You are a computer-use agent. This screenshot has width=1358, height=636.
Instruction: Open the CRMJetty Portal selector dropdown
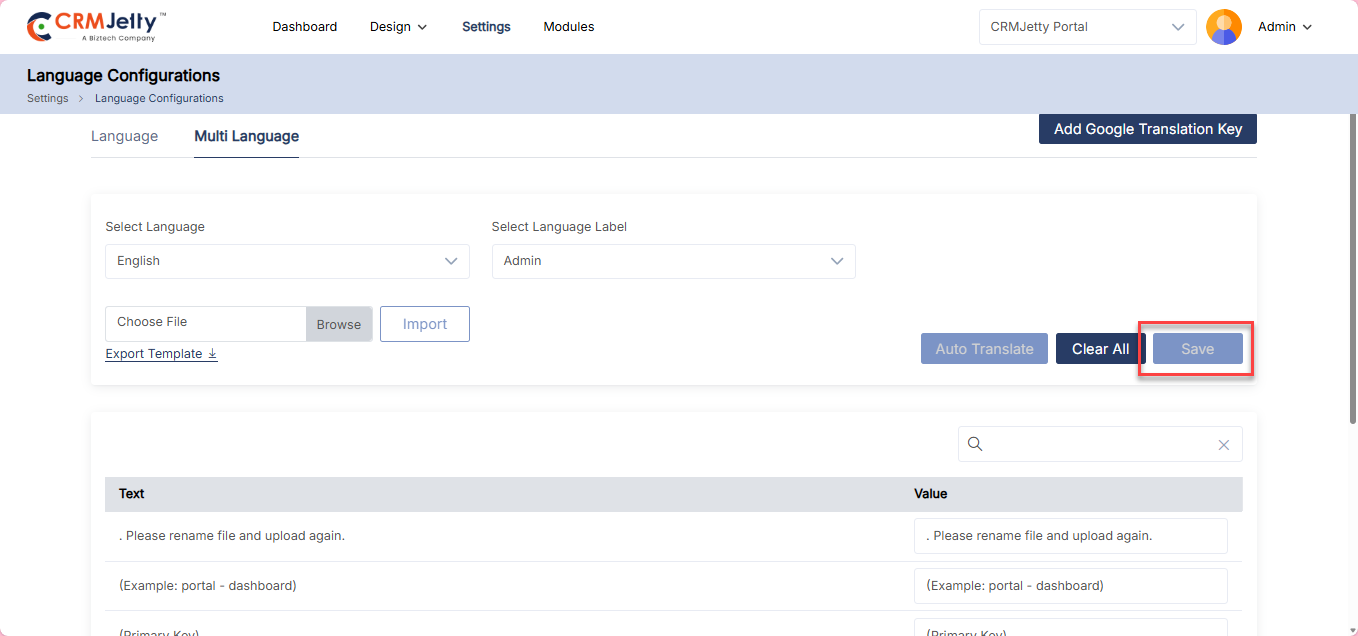click(x=1087, y=27)
